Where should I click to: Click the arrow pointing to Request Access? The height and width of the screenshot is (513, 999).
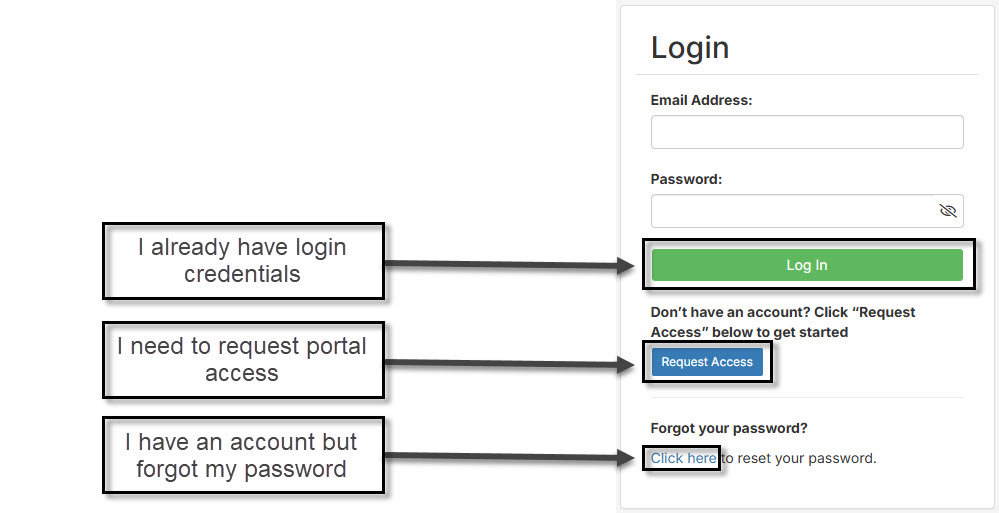tap(510, 363)
